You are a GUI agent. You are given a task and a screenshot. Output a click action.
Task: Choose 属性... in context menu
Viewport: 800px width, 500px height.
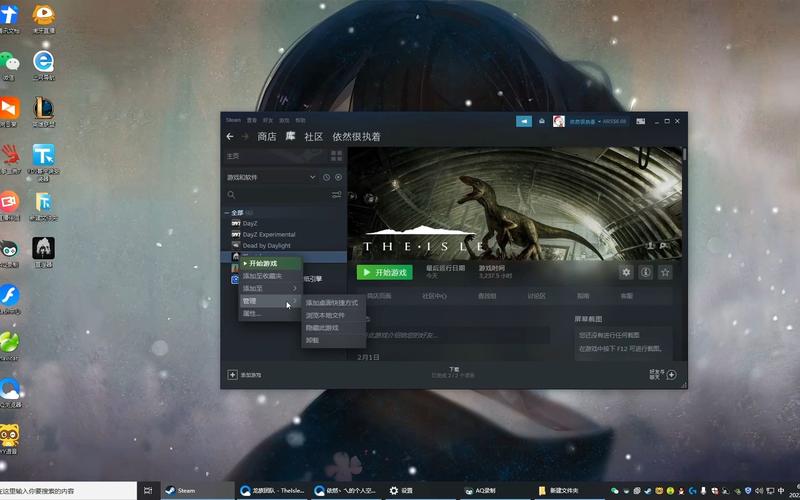(270, 313)
